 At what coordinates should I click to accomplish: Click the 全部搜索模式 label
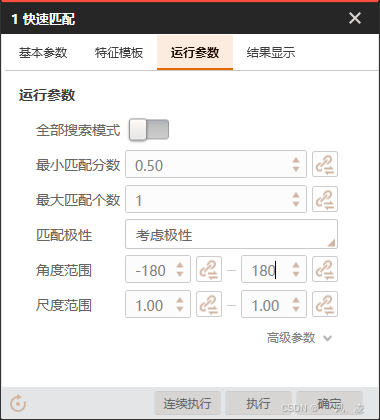pos(78,130)
